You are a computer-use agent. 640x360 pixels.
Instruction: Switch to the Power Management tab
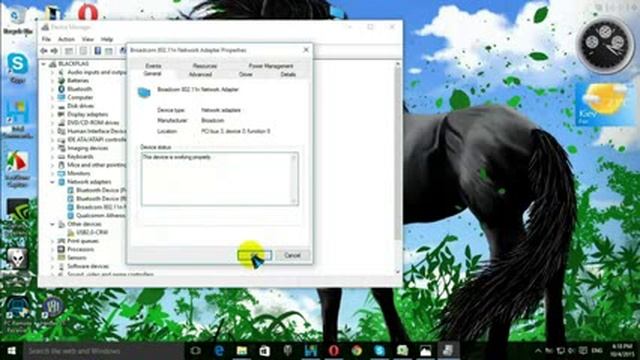pyautogui.click(x=271, y=66)
